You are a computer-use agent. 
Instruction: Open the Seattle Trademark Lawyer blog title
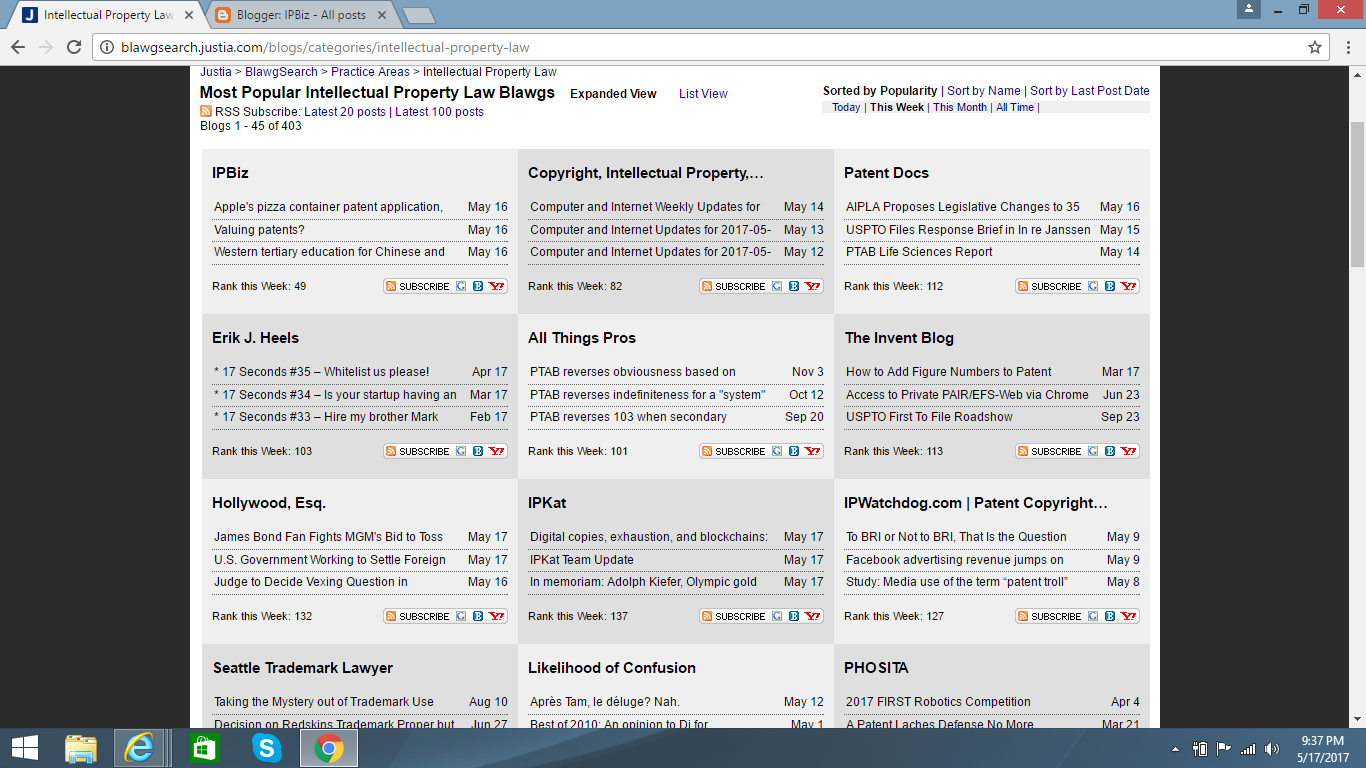pyautogui.click(x=303, y=668)
